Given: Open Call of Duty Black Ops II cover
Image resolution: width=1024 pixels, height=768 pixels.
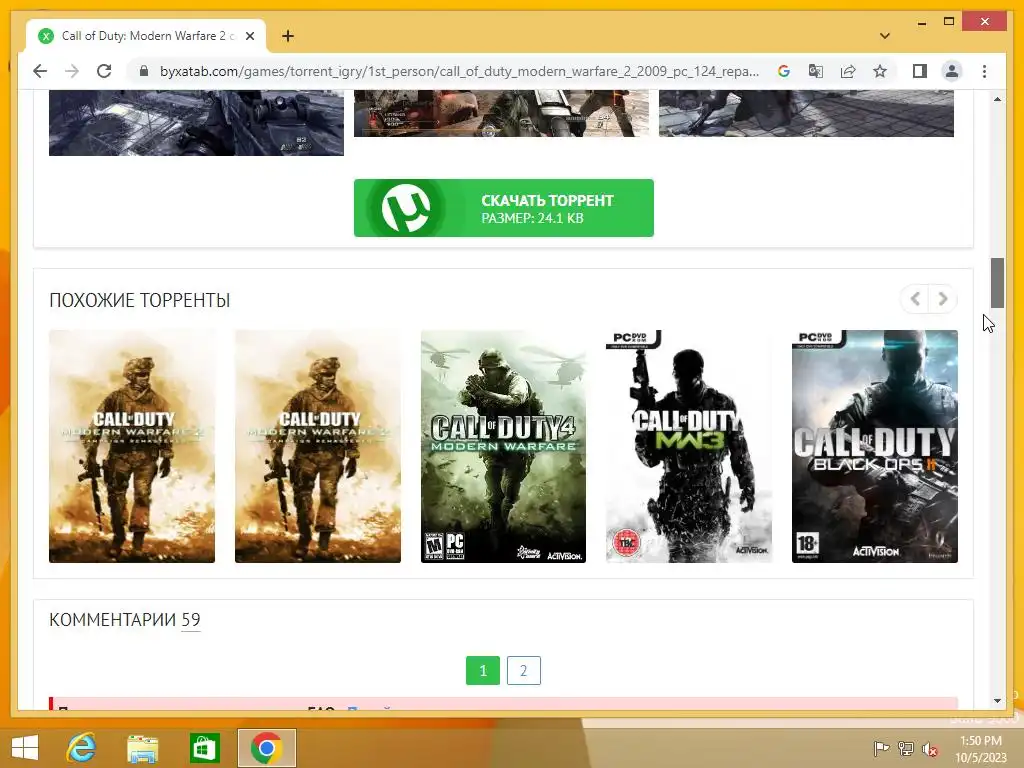Looking at the screenshot, I should (874, 446).
